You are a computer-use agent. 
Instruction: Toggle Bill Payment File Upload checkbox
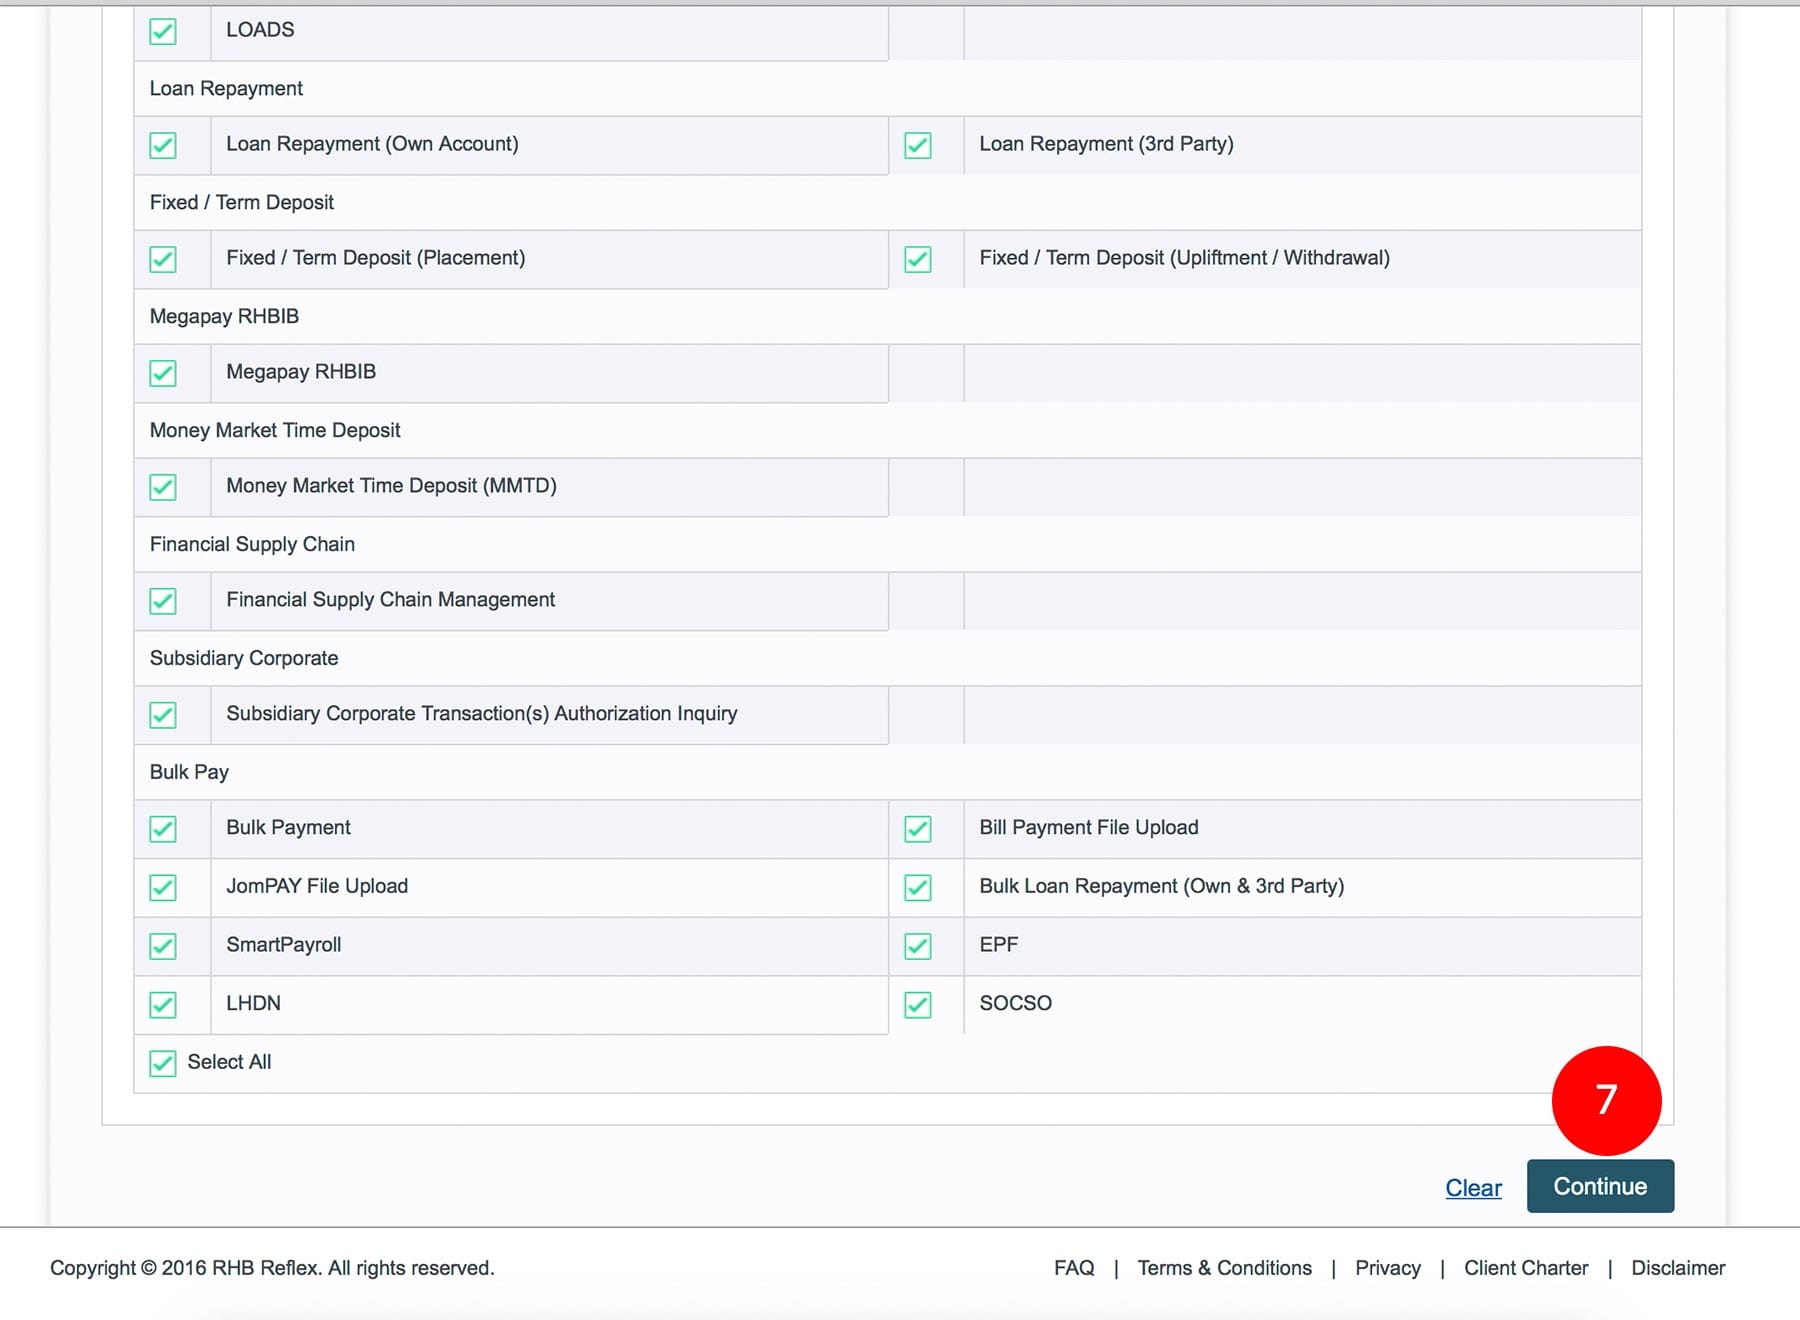(x=917, y=830)
